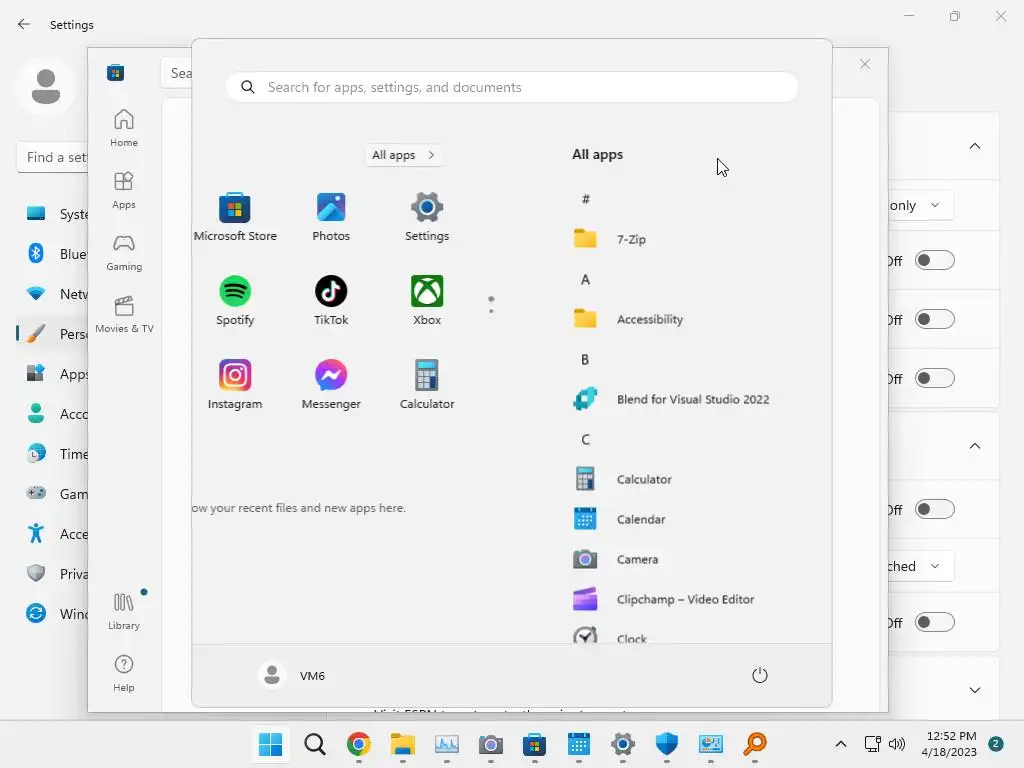The image size is (1024, 768).
Task: Toggle the fourth Off switch in Settings
Action: [935, 509]
